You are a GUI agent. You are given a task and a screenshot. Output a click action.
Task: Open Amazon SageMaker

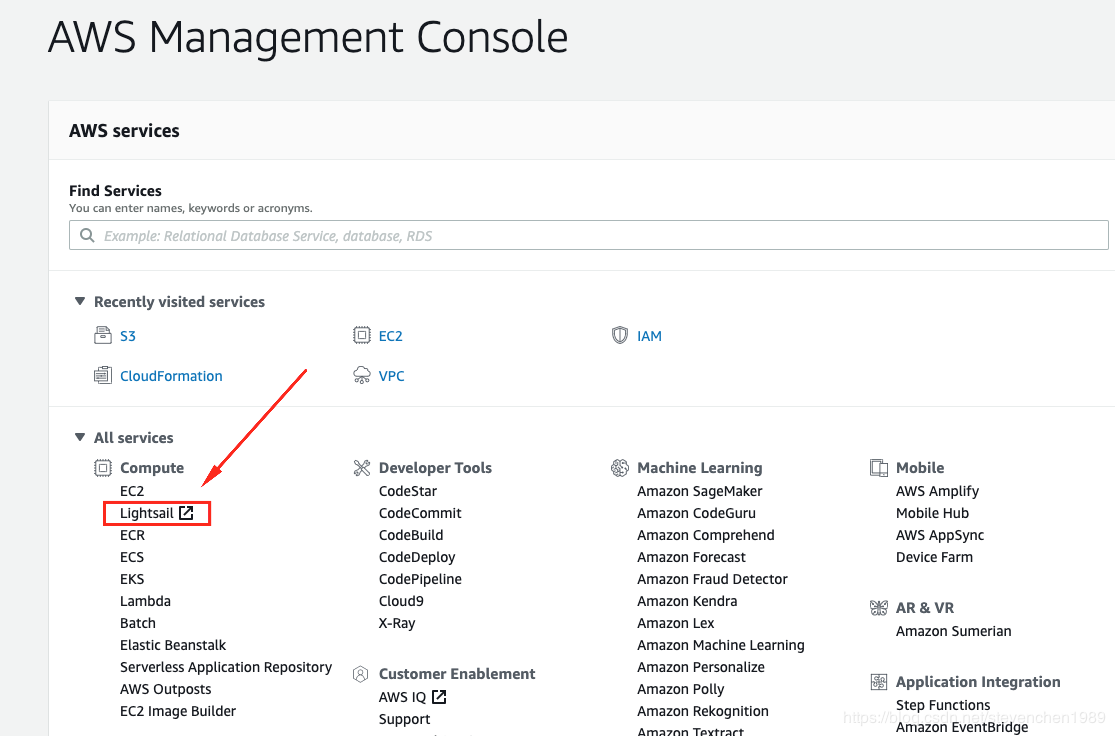(699, 490)
